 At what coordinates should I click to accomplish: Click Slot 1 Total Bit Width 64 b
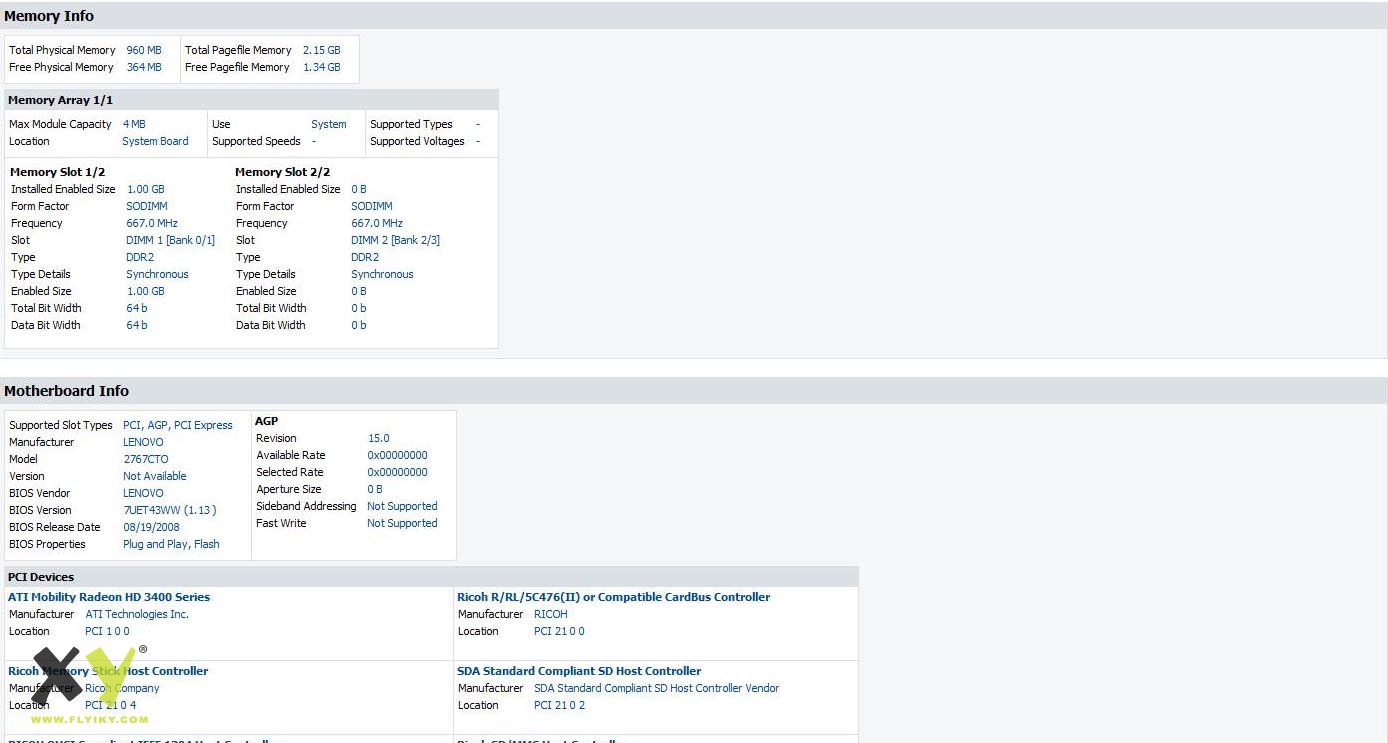pos(137,308)
